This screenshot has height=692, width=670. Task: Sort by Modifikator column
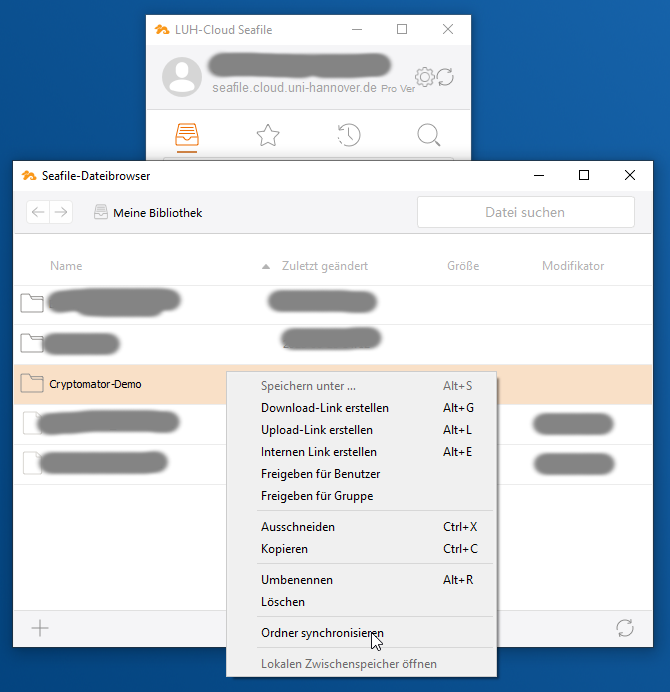[x=573, y=266]
